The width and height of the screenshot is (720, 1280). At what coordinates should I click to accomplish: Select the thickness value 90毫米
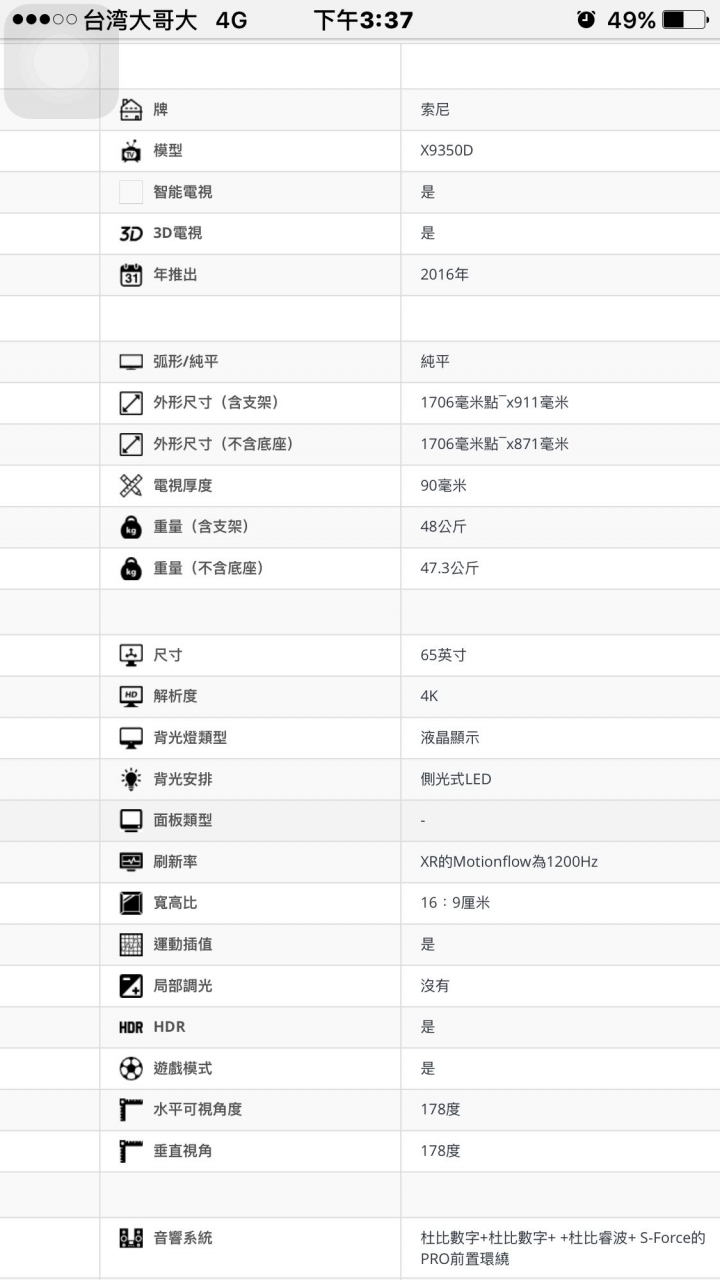[443, 485]
